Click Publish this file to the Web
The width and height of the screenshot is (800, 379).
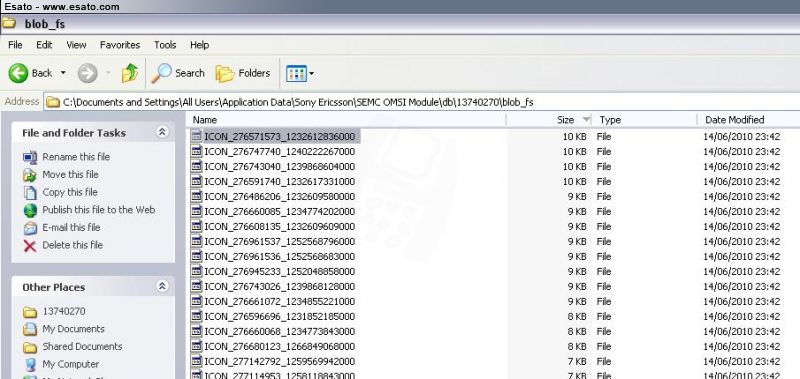pyautogui.click(x=98, y=210)
